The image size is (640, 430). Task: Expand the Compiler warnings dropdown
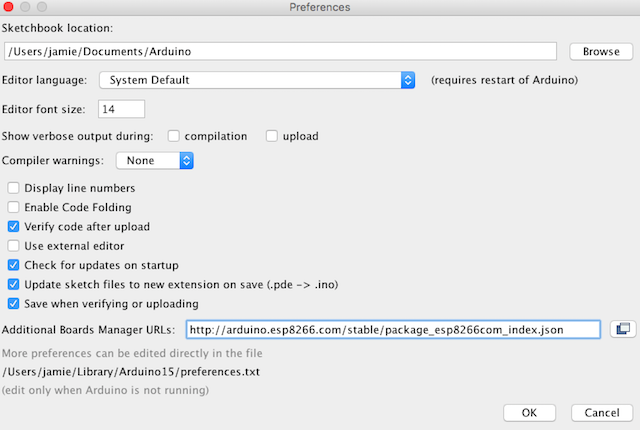click(155, 160)
